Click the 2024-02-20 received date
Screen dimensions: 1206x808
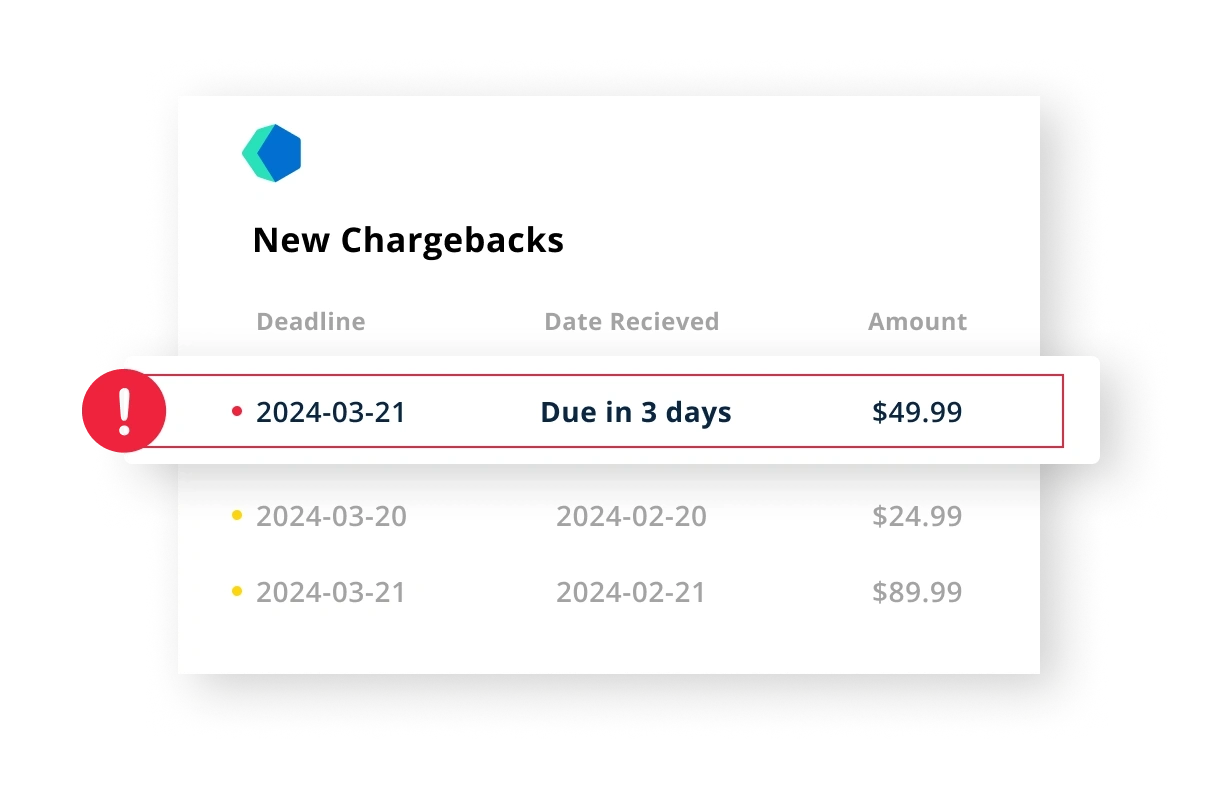pos(631,517)
